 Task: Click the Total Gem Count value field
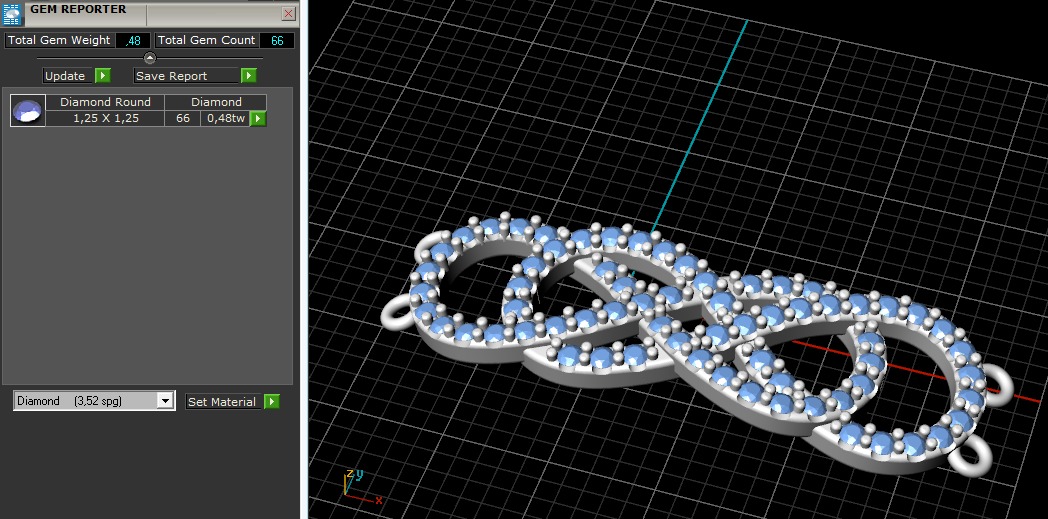pyautogui.click(x=277, y=40)
